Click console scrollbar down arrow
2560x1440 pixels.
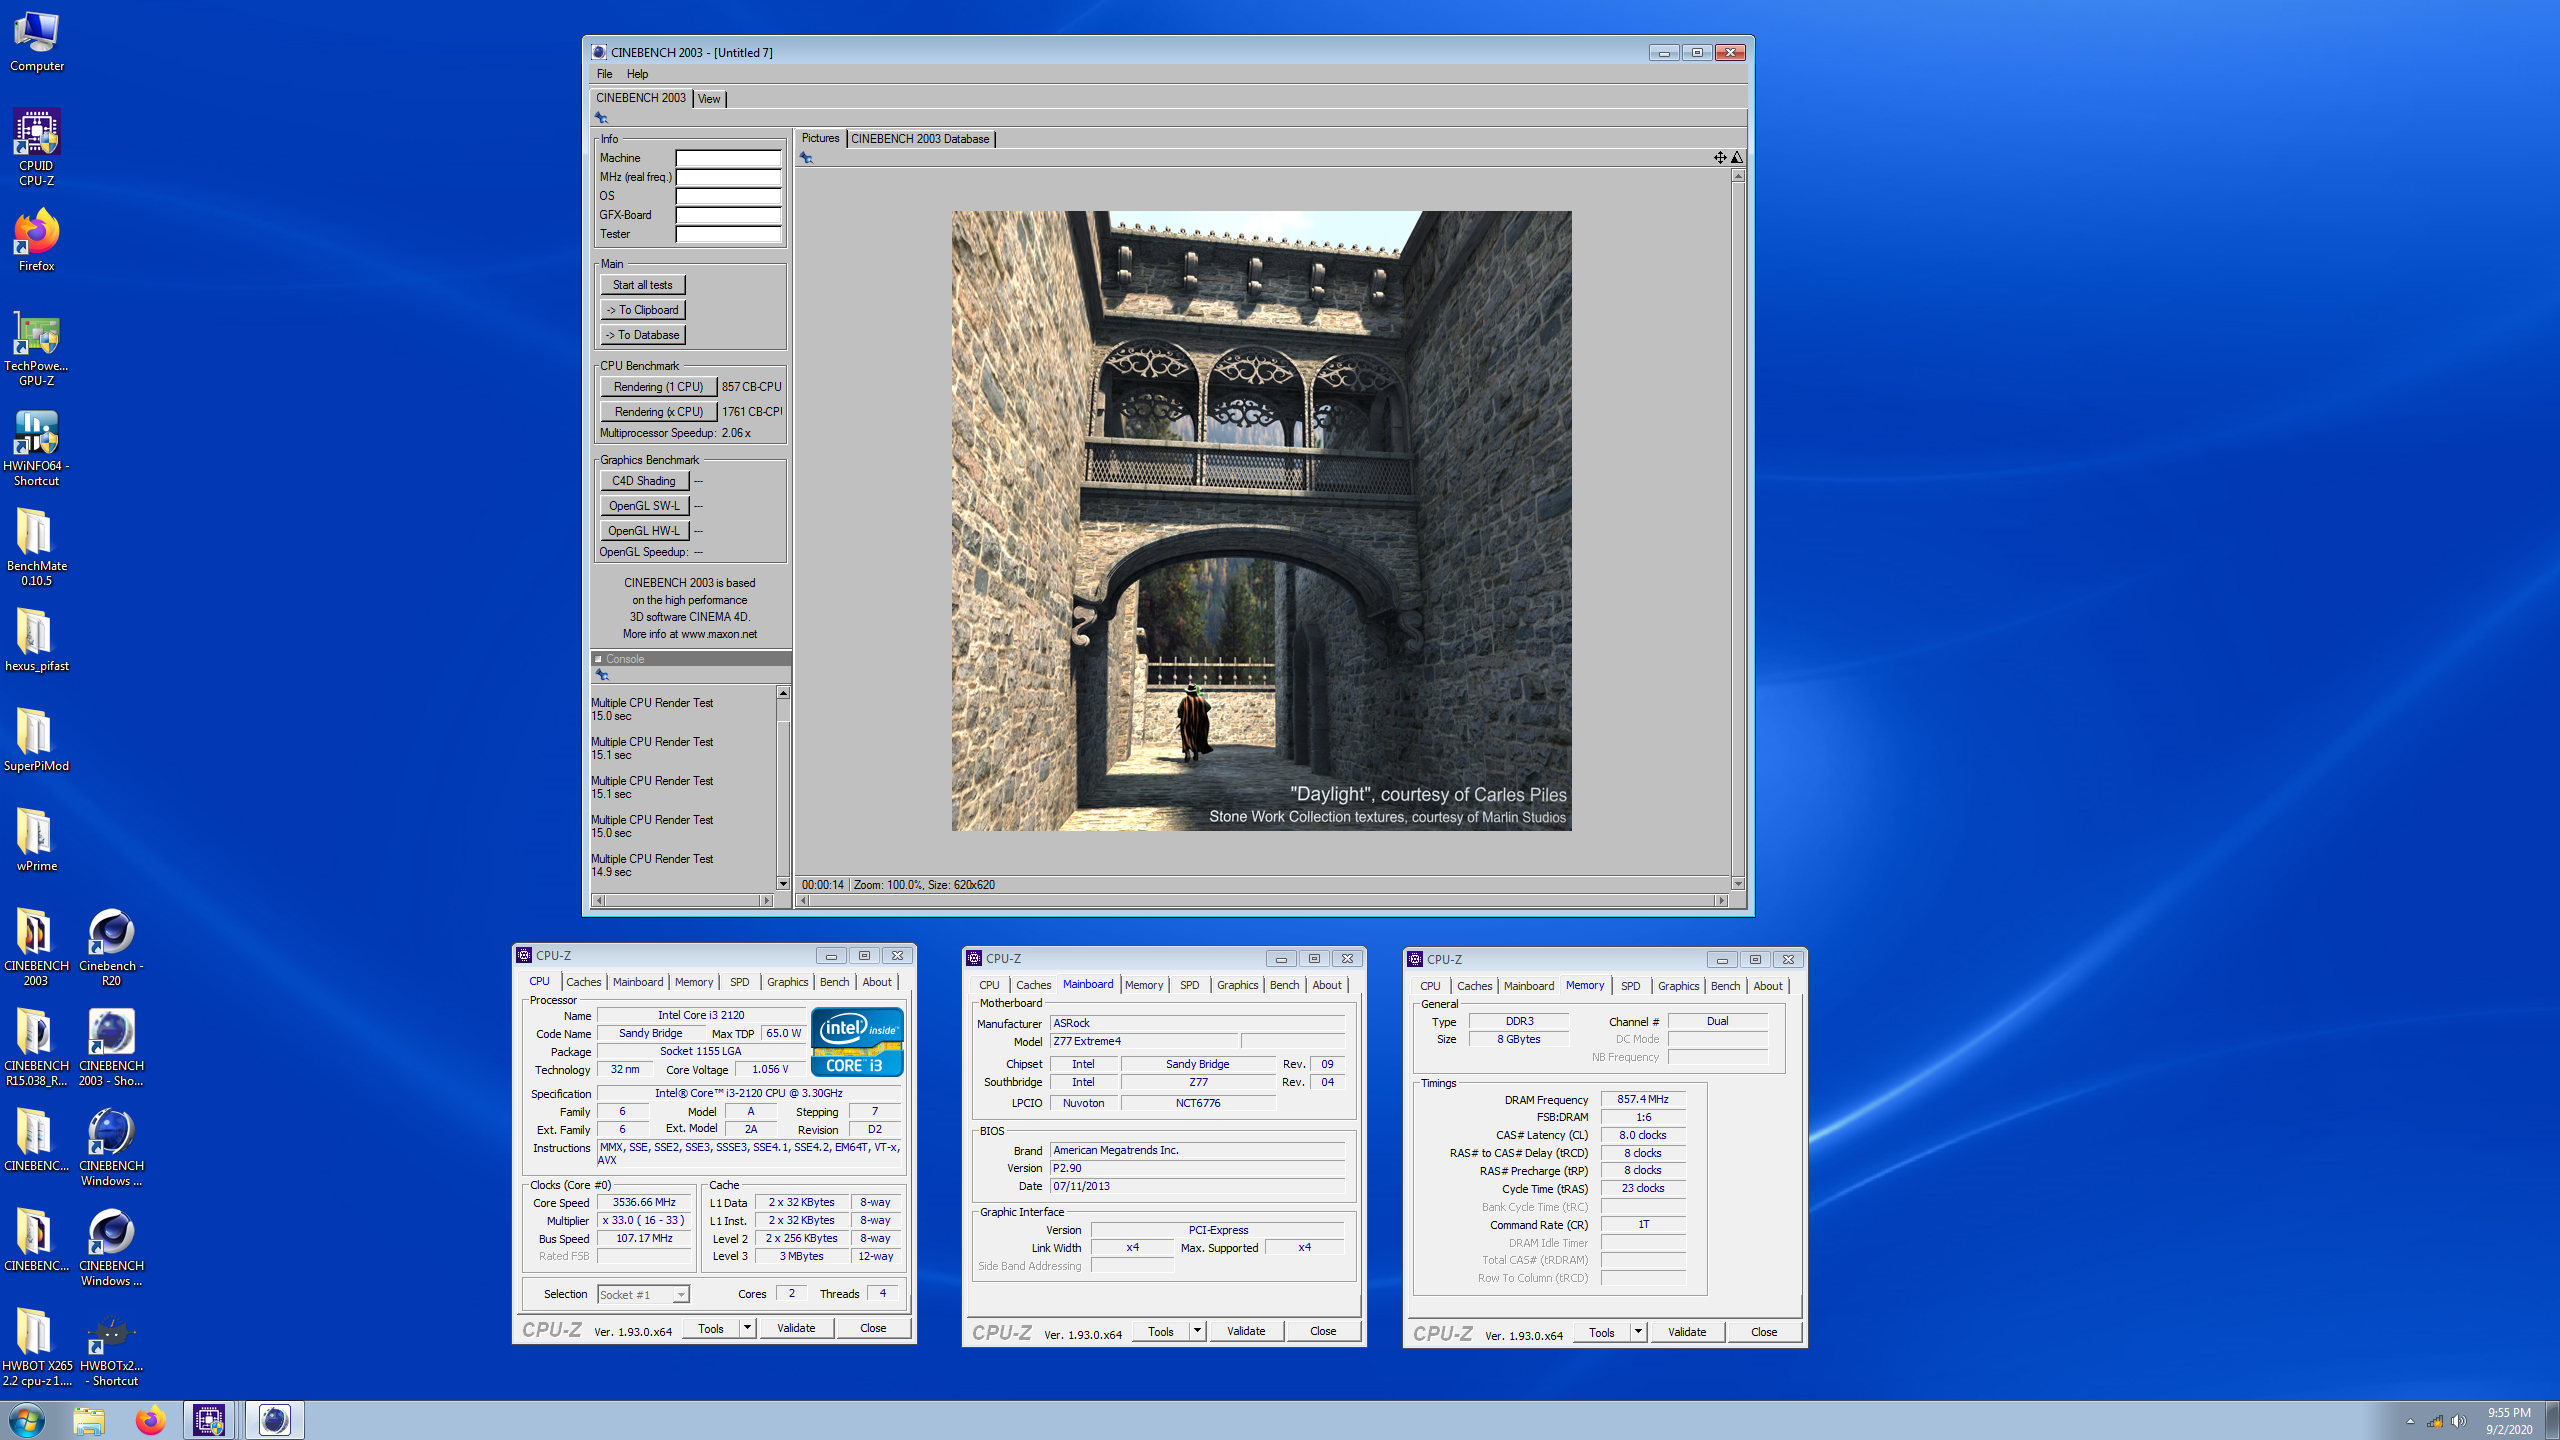coord(783,883)
